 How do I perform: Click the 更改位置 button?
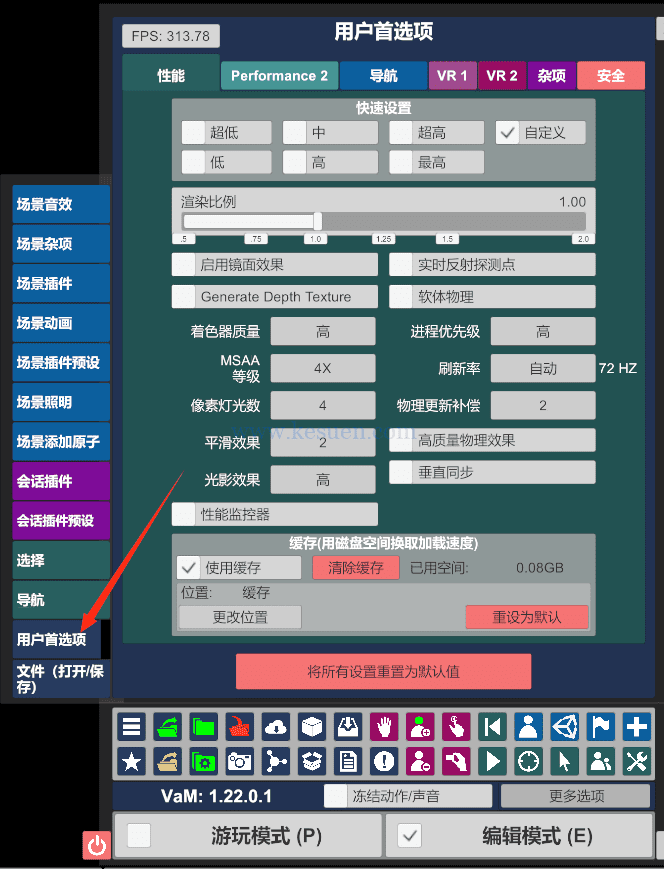240,617
